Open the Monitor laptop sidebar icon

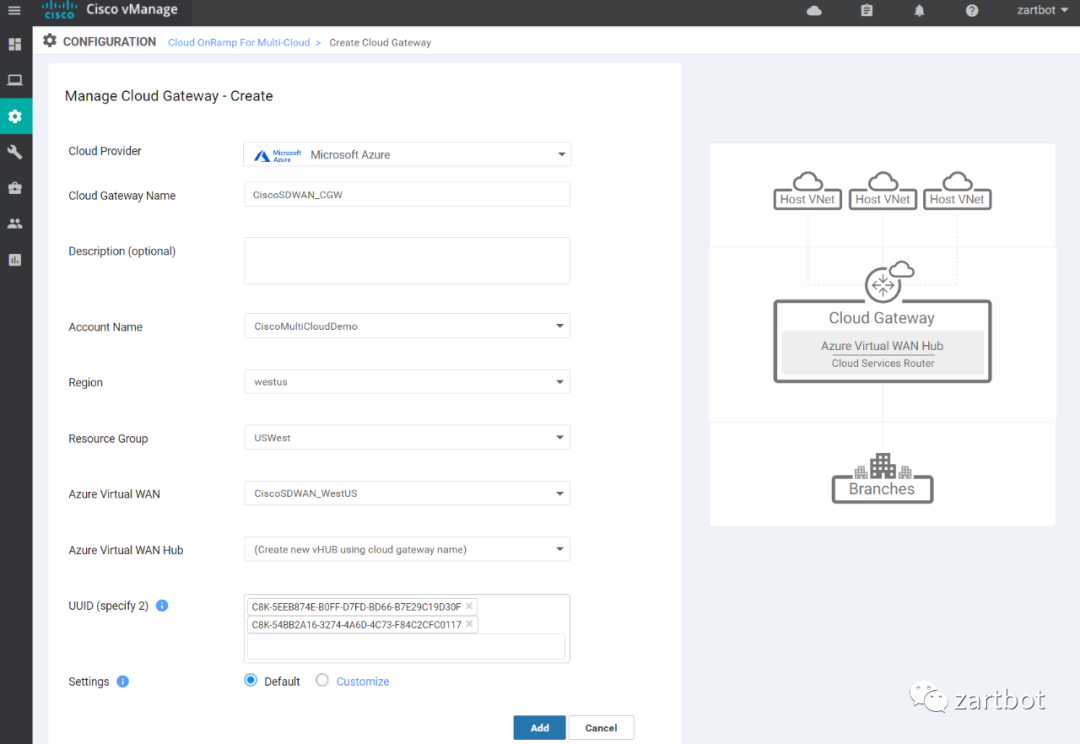(14, 80)
